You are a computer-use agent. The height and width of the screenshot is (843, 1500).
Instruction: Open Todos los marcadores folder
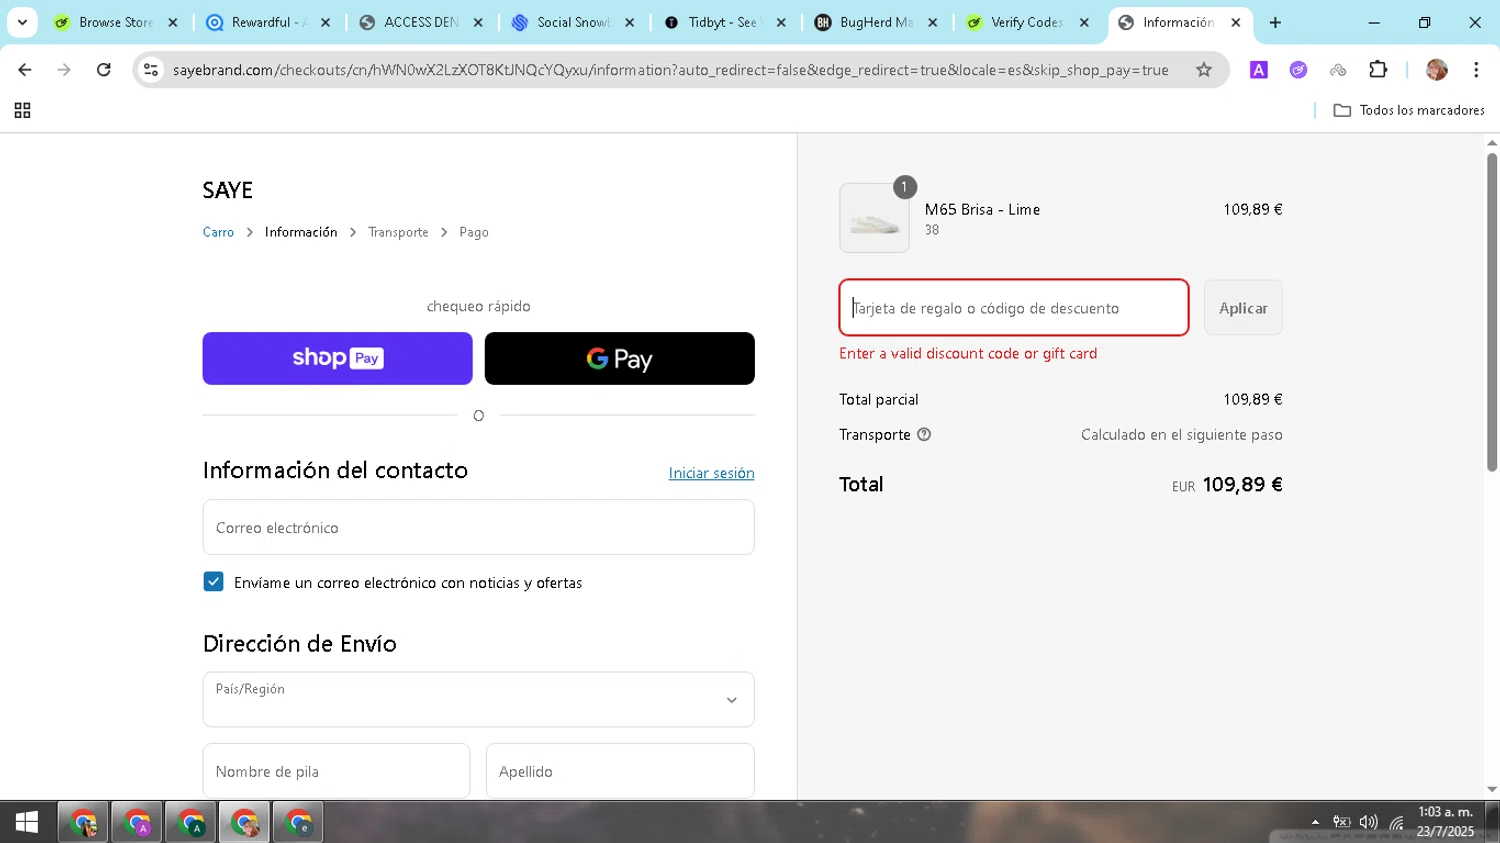[1409, 111]
